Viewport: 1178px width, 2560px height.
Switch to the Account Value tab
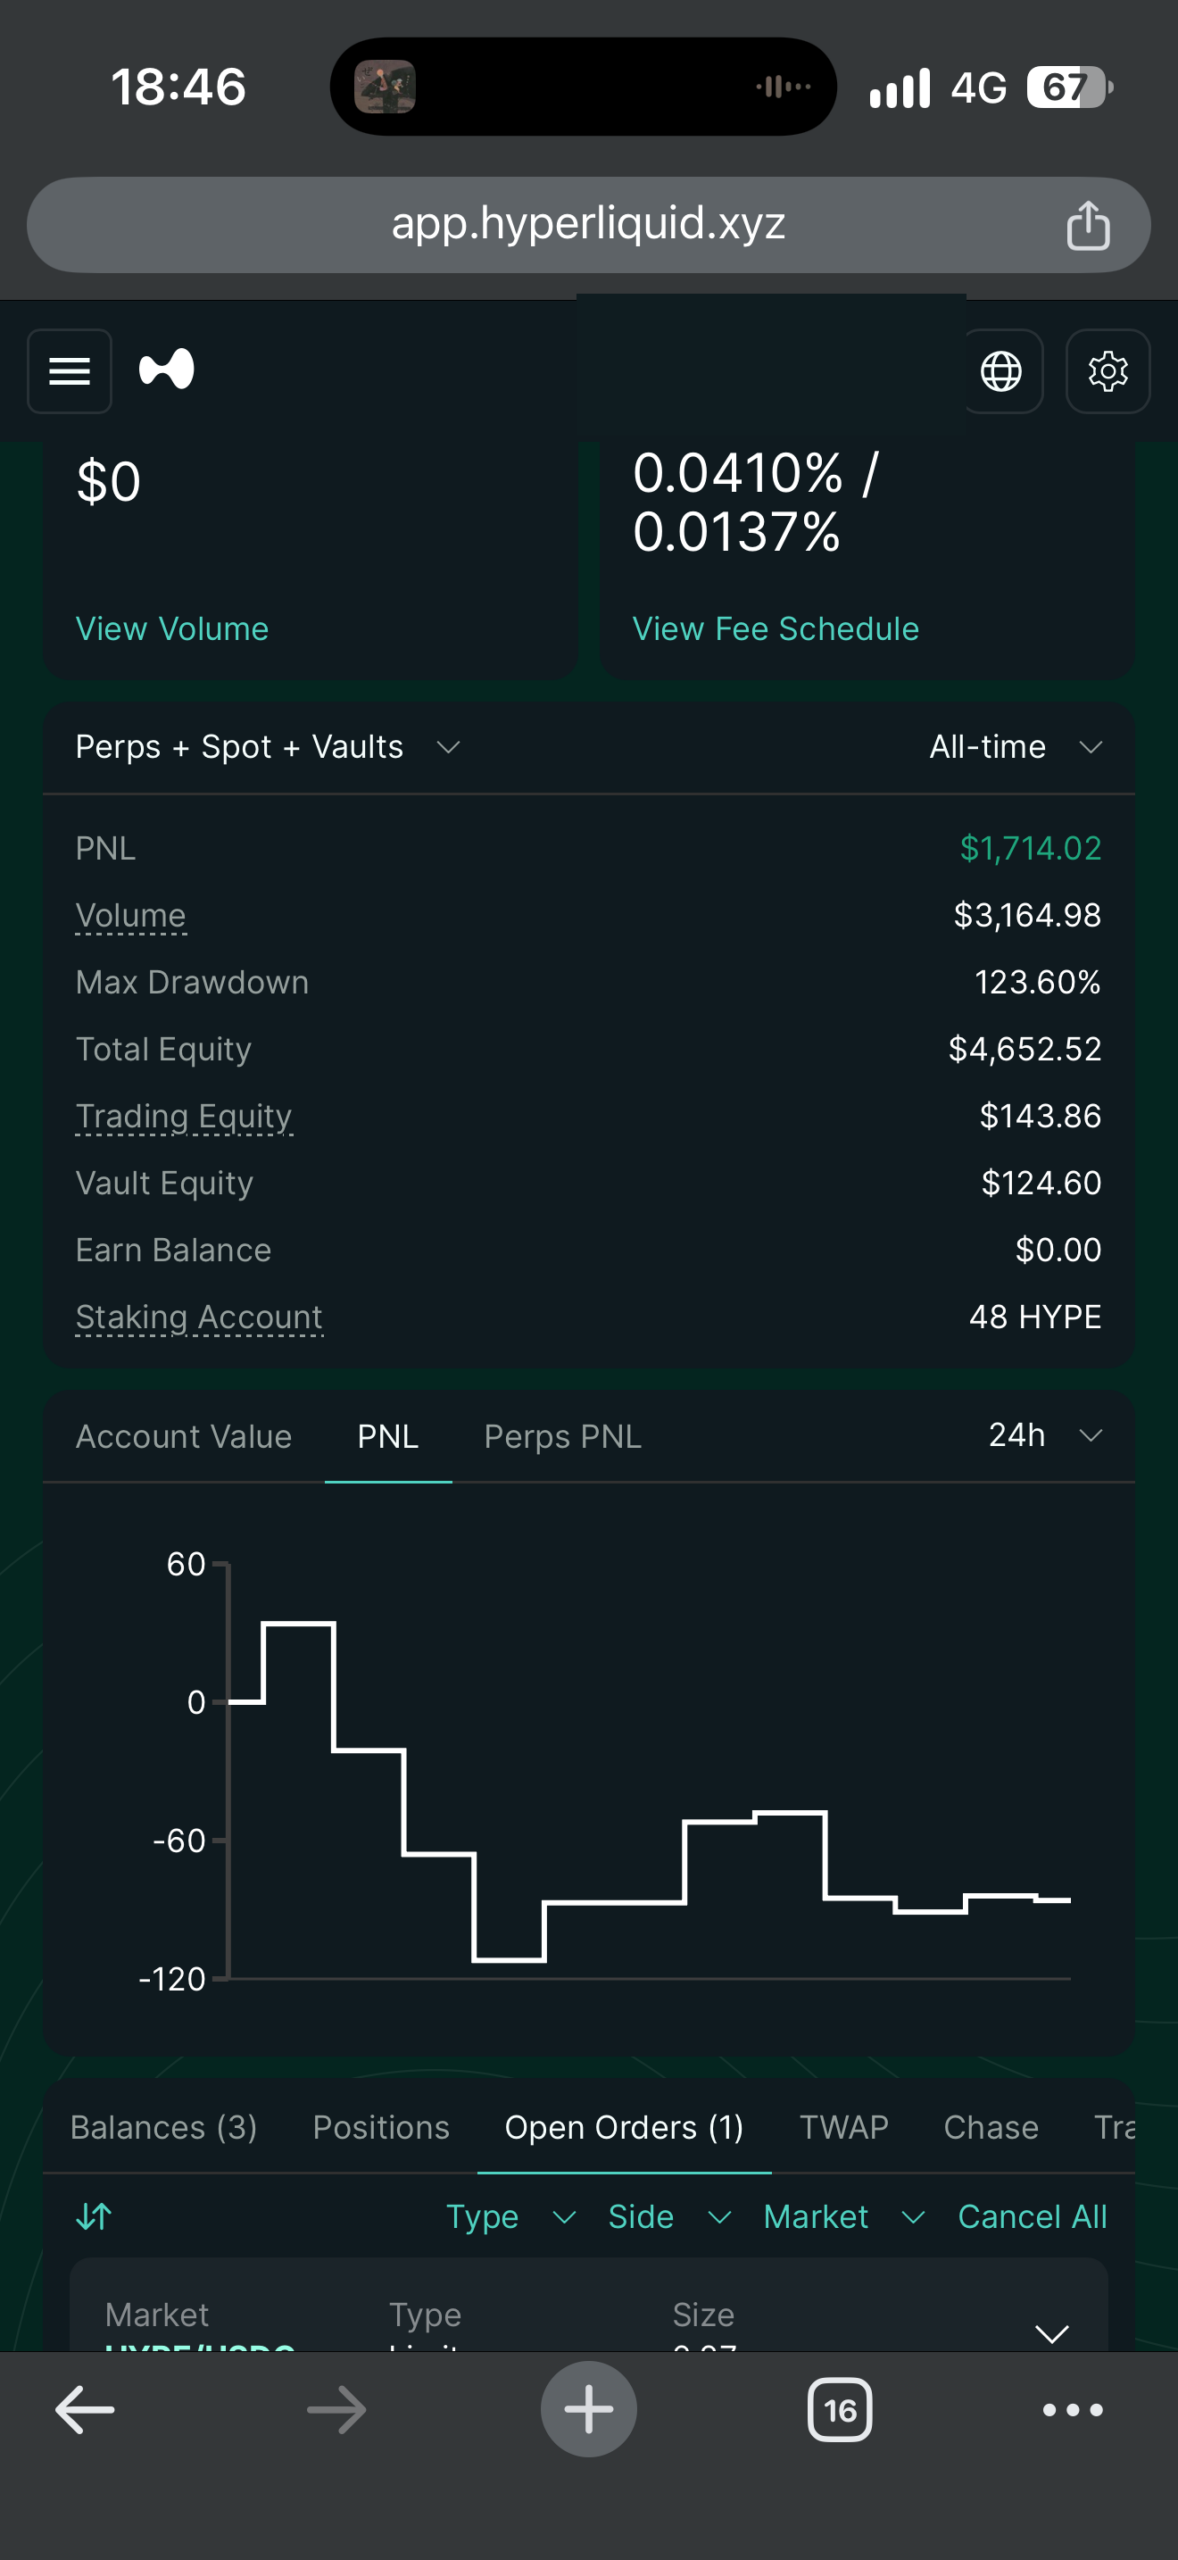pos(184,1436)
